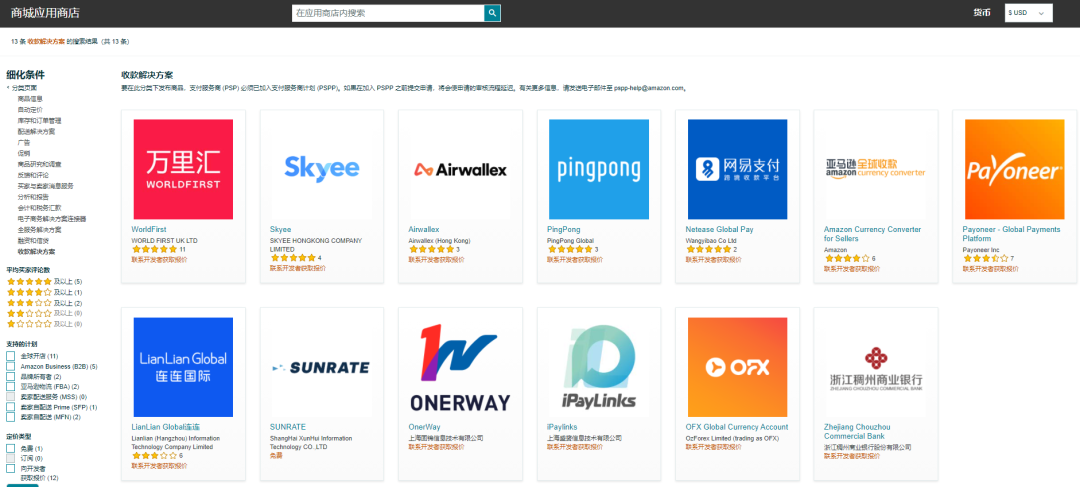Click PingPong's star rating
1080x487 pixels.
coord(570,249)
